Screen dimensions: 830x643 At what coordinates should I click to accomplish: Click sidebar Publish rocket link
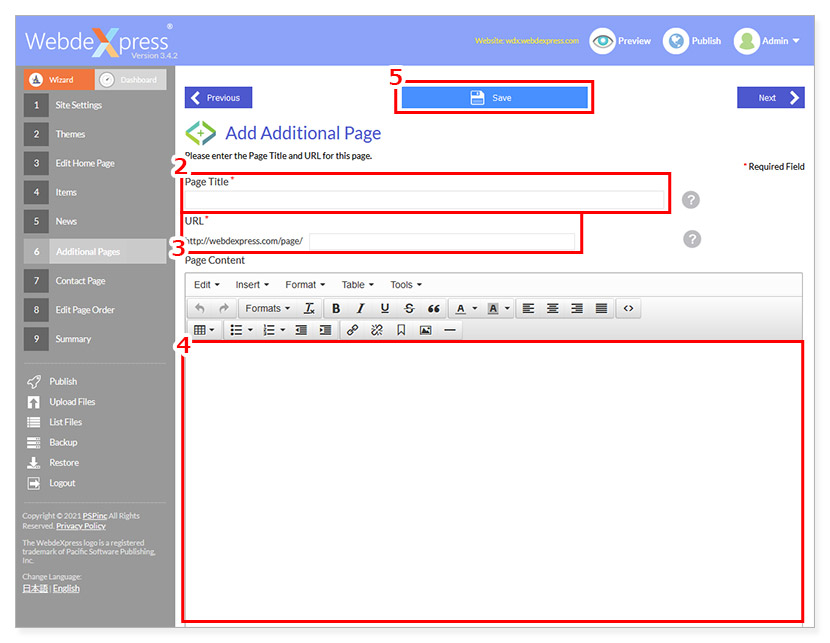coord(52,382)
